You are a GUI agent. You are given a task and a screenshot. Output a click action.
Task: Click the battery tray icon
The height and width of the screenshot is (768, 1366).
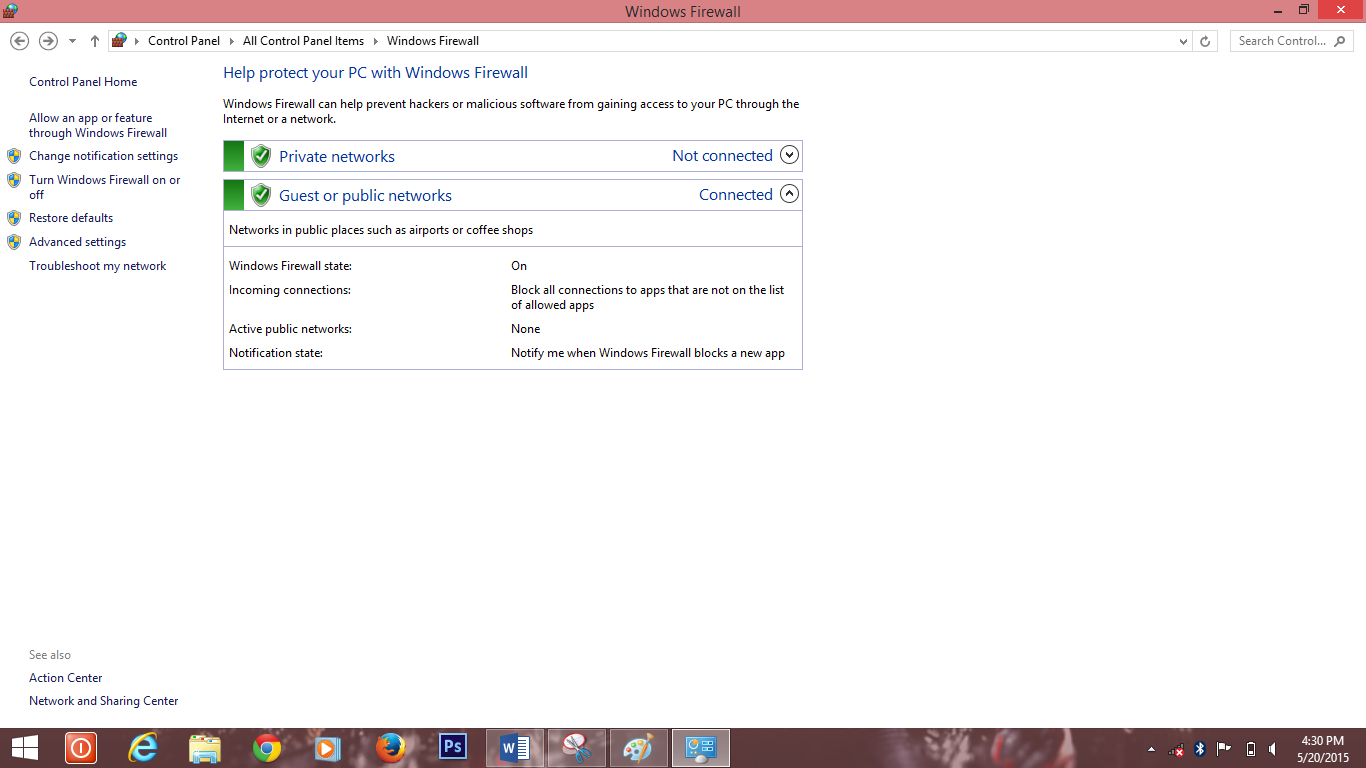(1250, 749)
